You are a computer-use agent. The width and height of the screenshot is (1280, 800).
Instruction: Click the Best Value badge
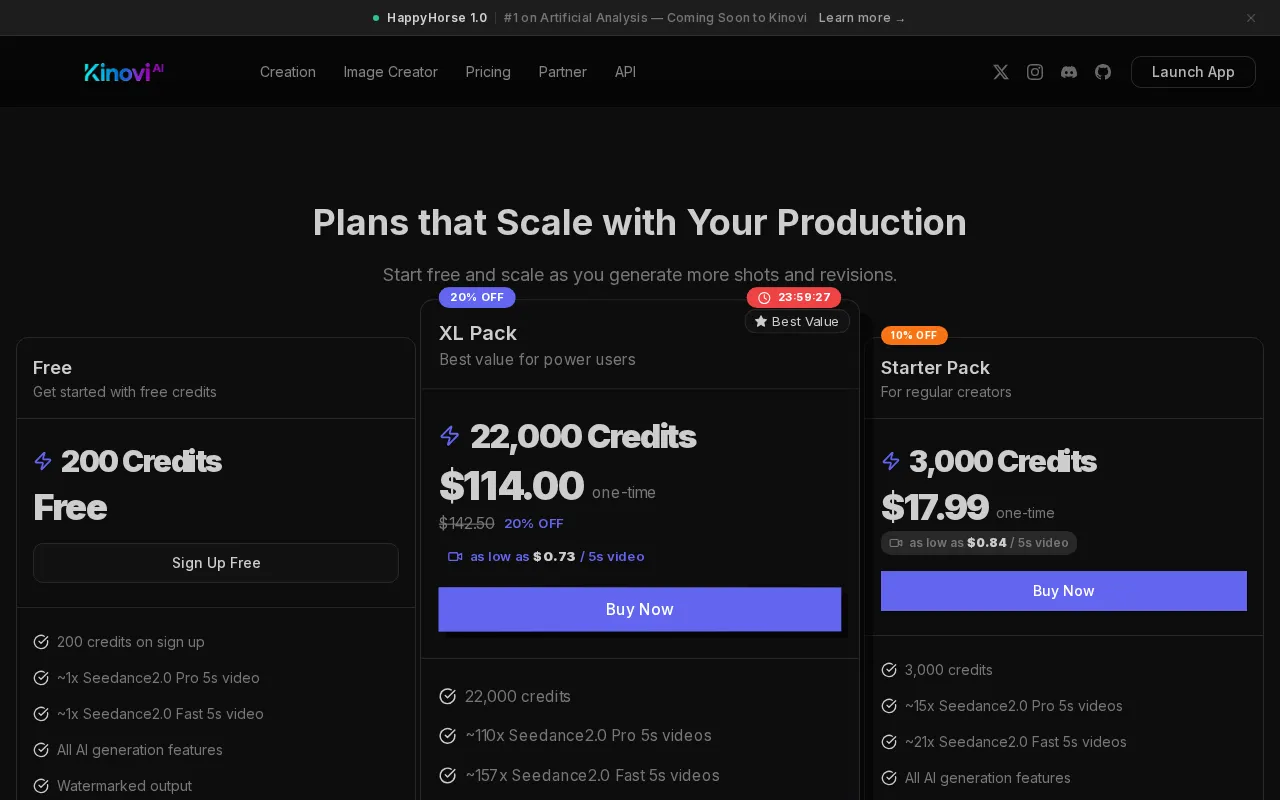tap(797, 321)
